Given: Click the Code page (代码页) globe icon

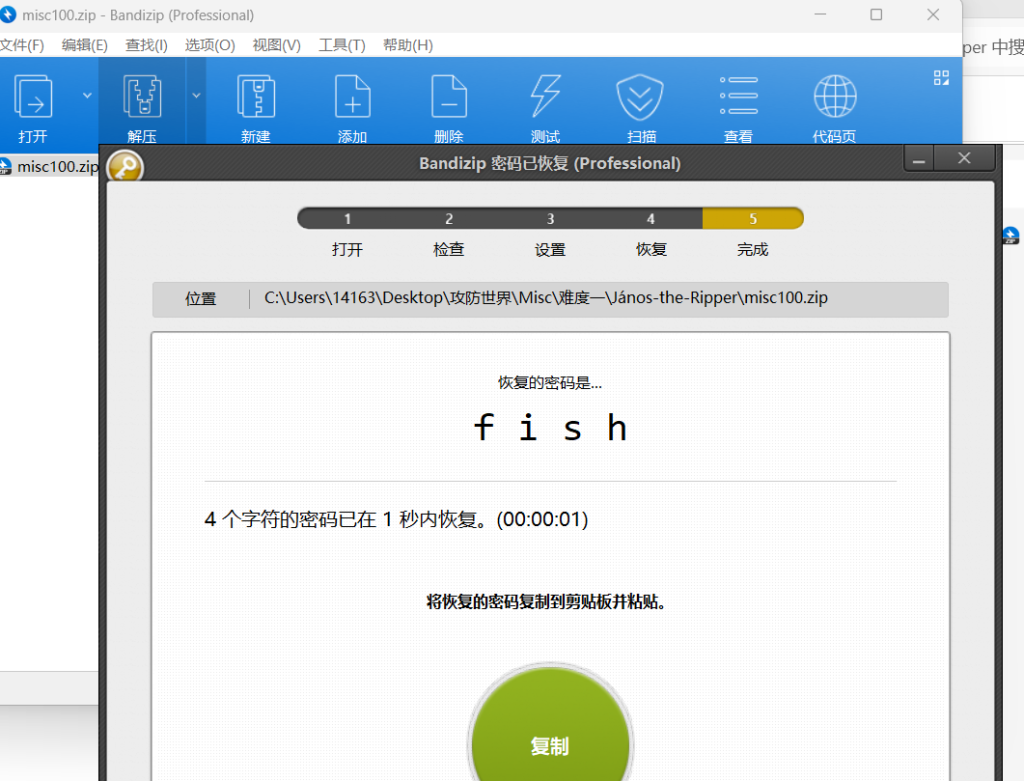Looking at the screenshot, I should (x=834, y=98).
